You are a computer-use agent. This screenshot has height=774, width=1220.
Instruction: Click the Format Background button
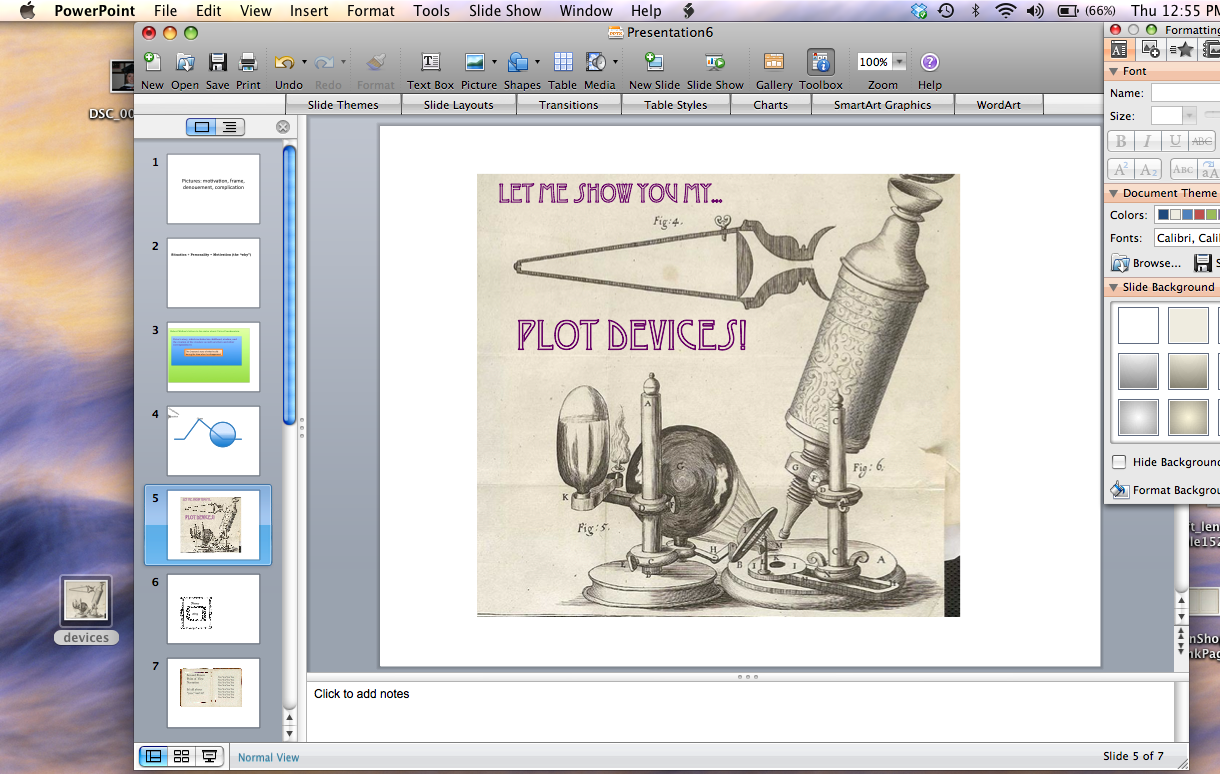pyautogui.click(x=1119, y=490)
